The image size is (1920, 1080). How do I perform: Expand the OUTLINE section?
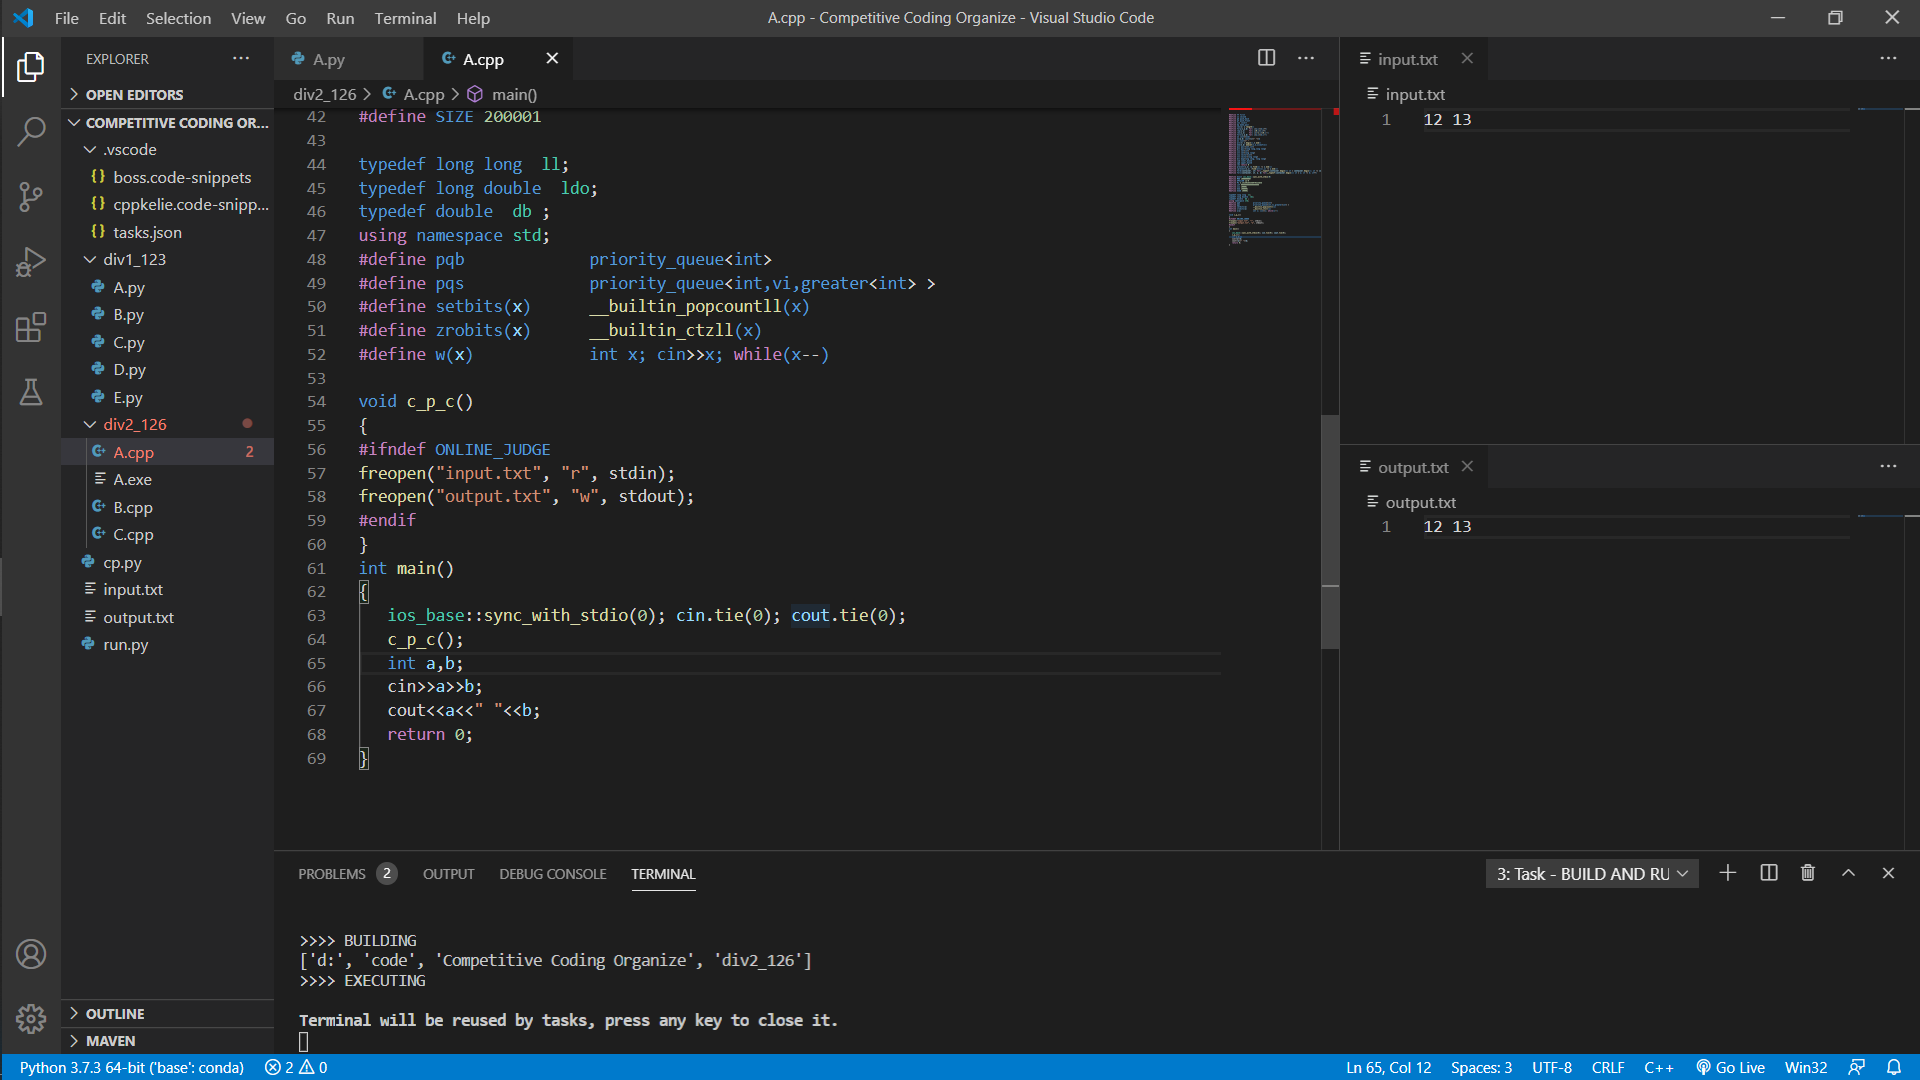(114, 1013)
